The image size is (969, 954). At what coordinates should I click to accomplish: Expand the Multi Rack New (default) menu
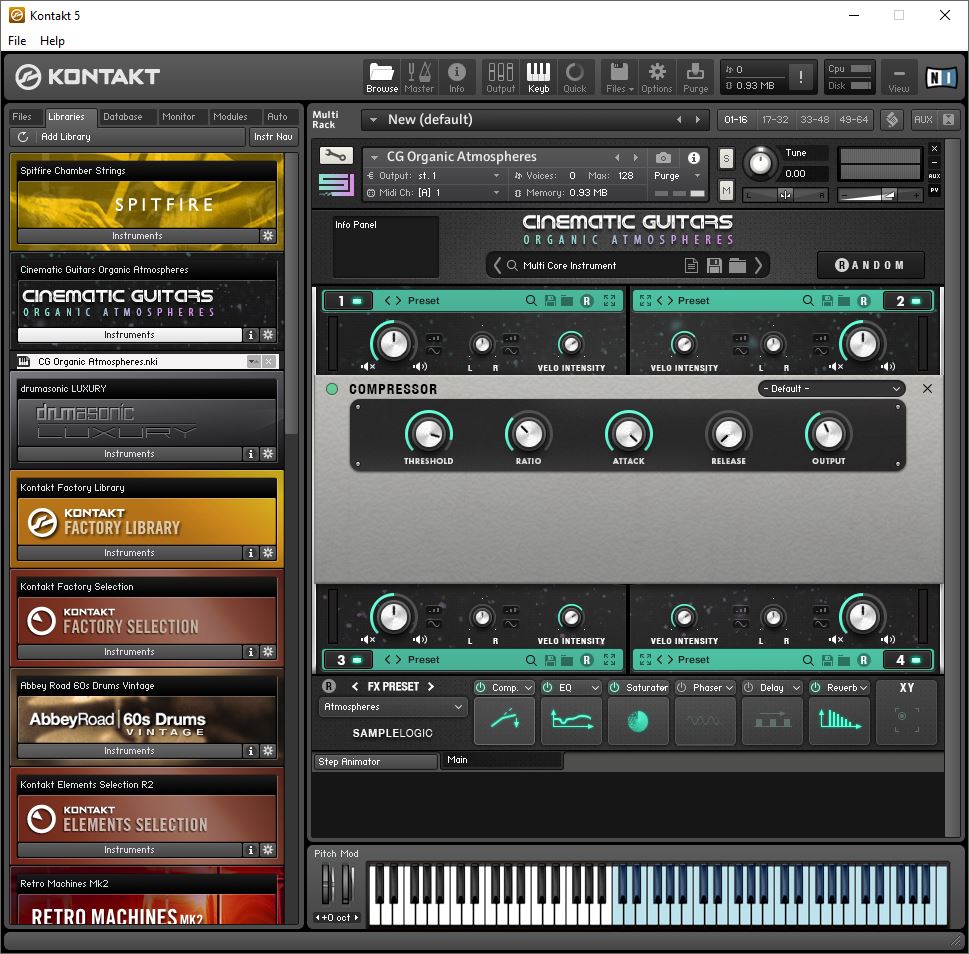[x=373, y=119]
